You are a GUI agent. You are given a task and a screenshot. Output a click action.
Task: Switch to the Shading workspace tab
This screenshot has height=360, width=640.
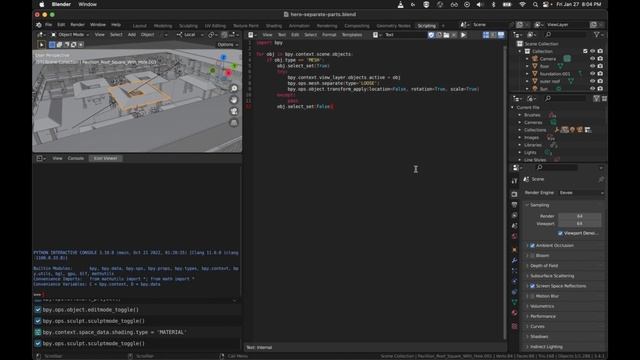pyautogui.click(x=273, y=26)
